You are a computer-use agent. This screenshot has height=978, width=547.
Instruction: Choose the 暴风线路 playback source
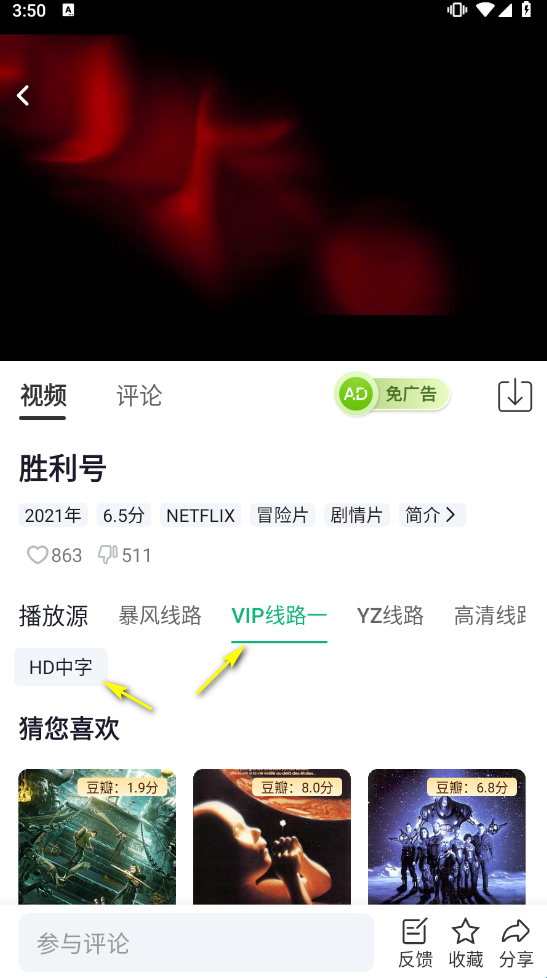point(160,616)
